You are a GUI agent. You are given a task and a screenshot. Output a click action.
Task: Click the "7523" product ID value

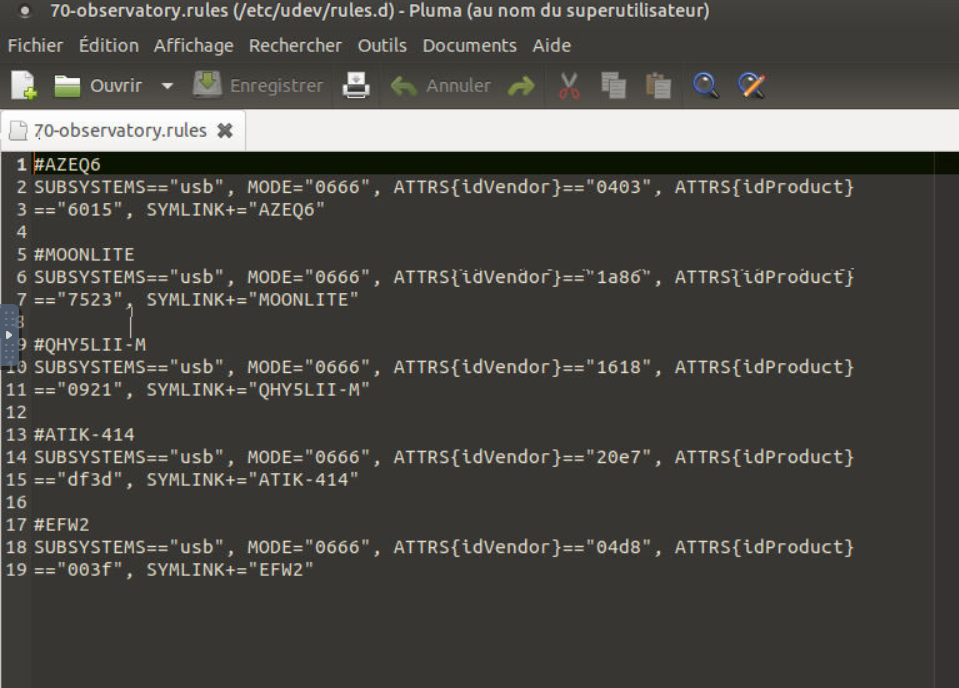90,299
